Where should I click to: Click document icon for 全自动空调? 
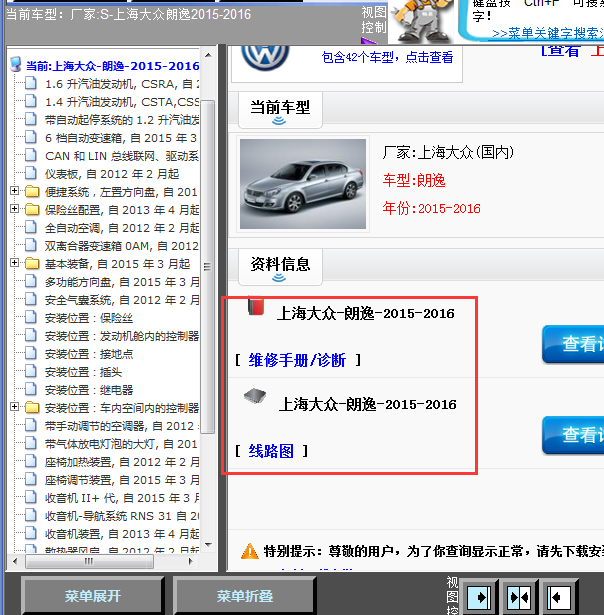(31, 227)
